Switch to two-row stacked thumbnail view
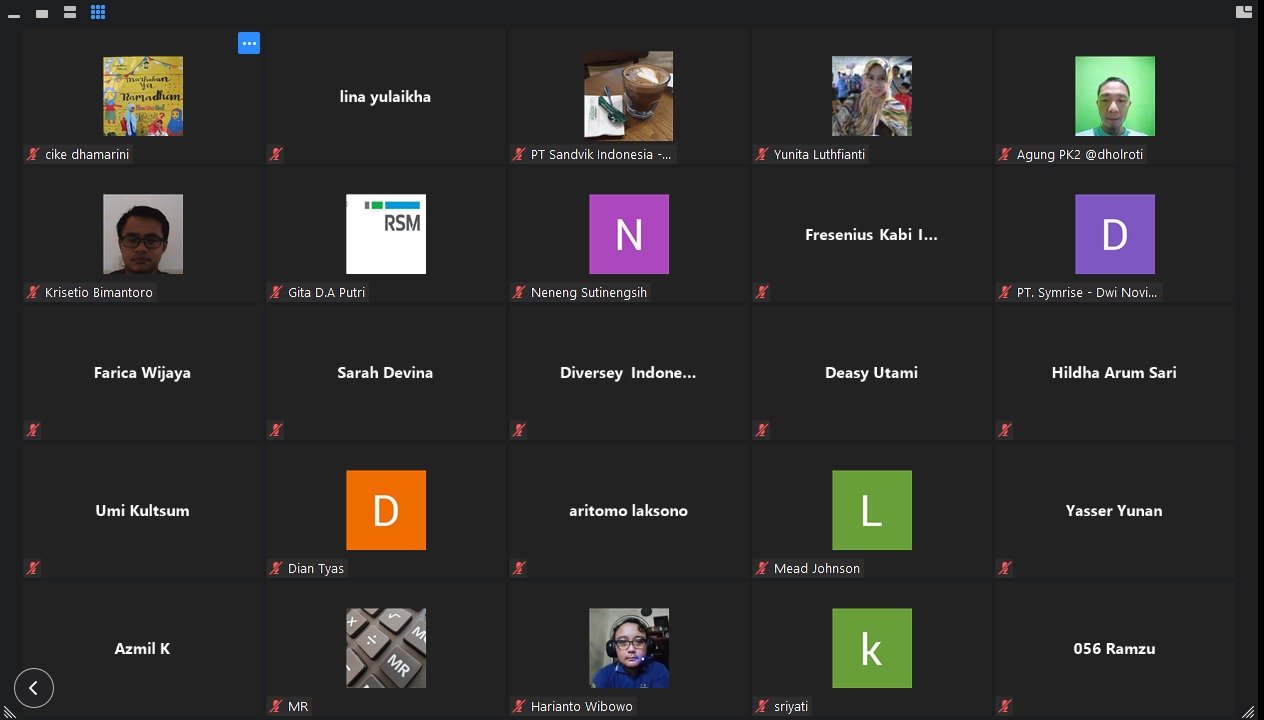This screenshot has height=720, width=1264. click(70, 13)
